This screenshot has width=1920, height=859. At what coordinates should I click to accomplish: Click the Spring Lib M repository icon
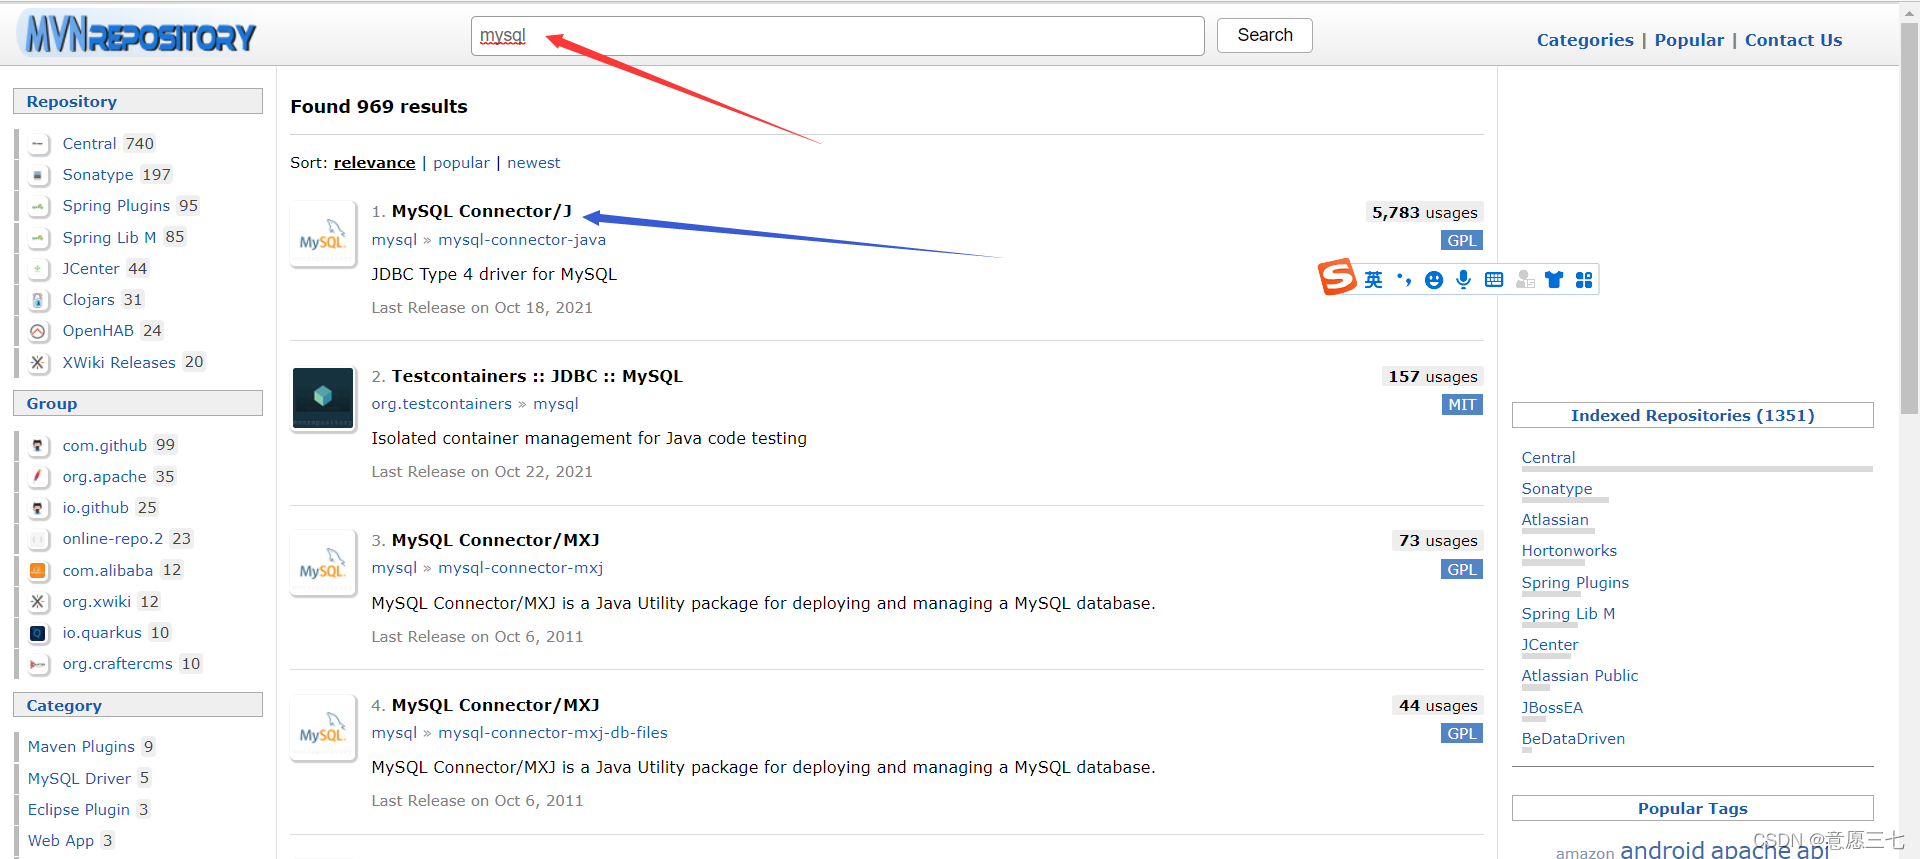click(38, 238)
